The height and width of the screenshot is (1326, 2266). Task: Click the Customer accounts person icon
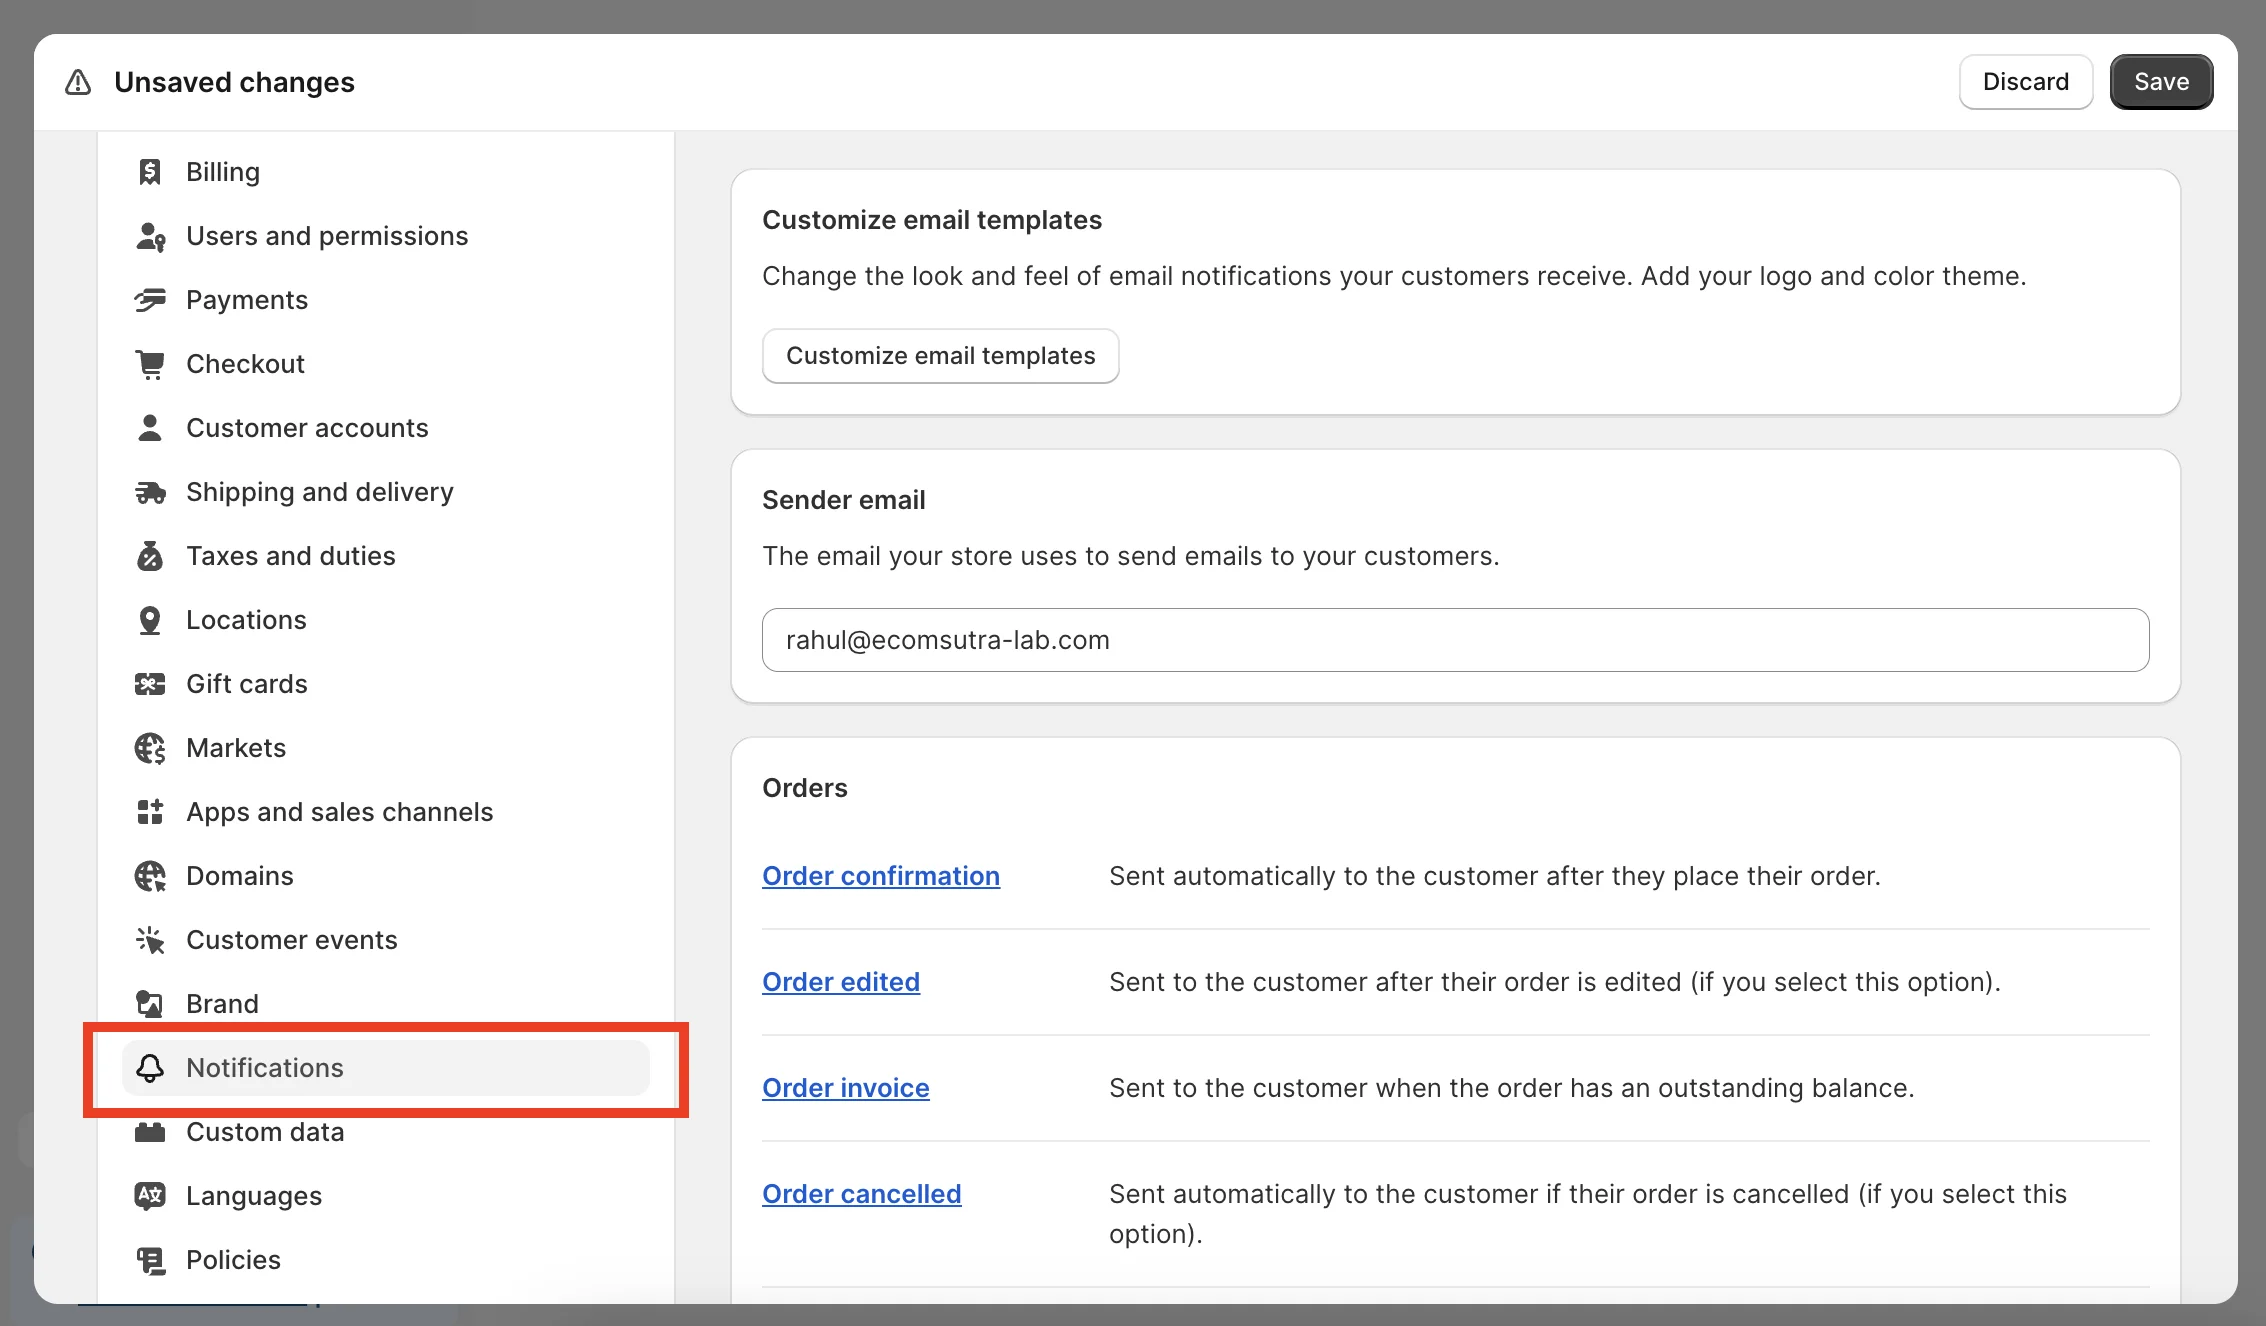coord(150,428)
